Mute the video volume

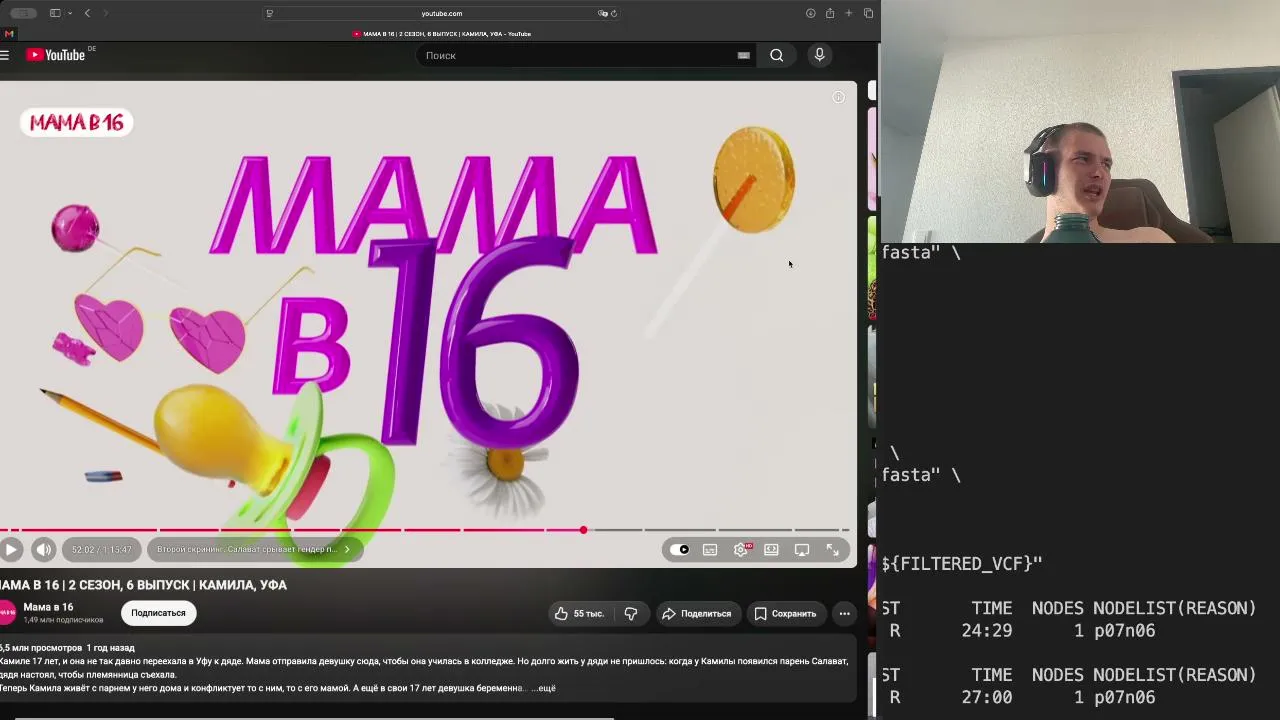[43, 549]
